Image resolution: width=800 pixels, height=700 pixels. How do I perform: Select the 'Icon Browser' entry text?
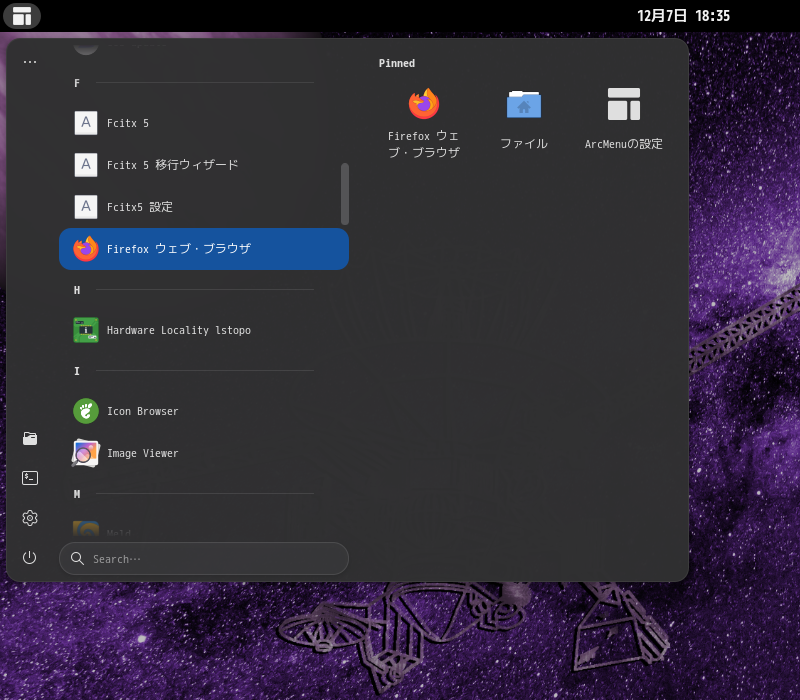point(143,411)
